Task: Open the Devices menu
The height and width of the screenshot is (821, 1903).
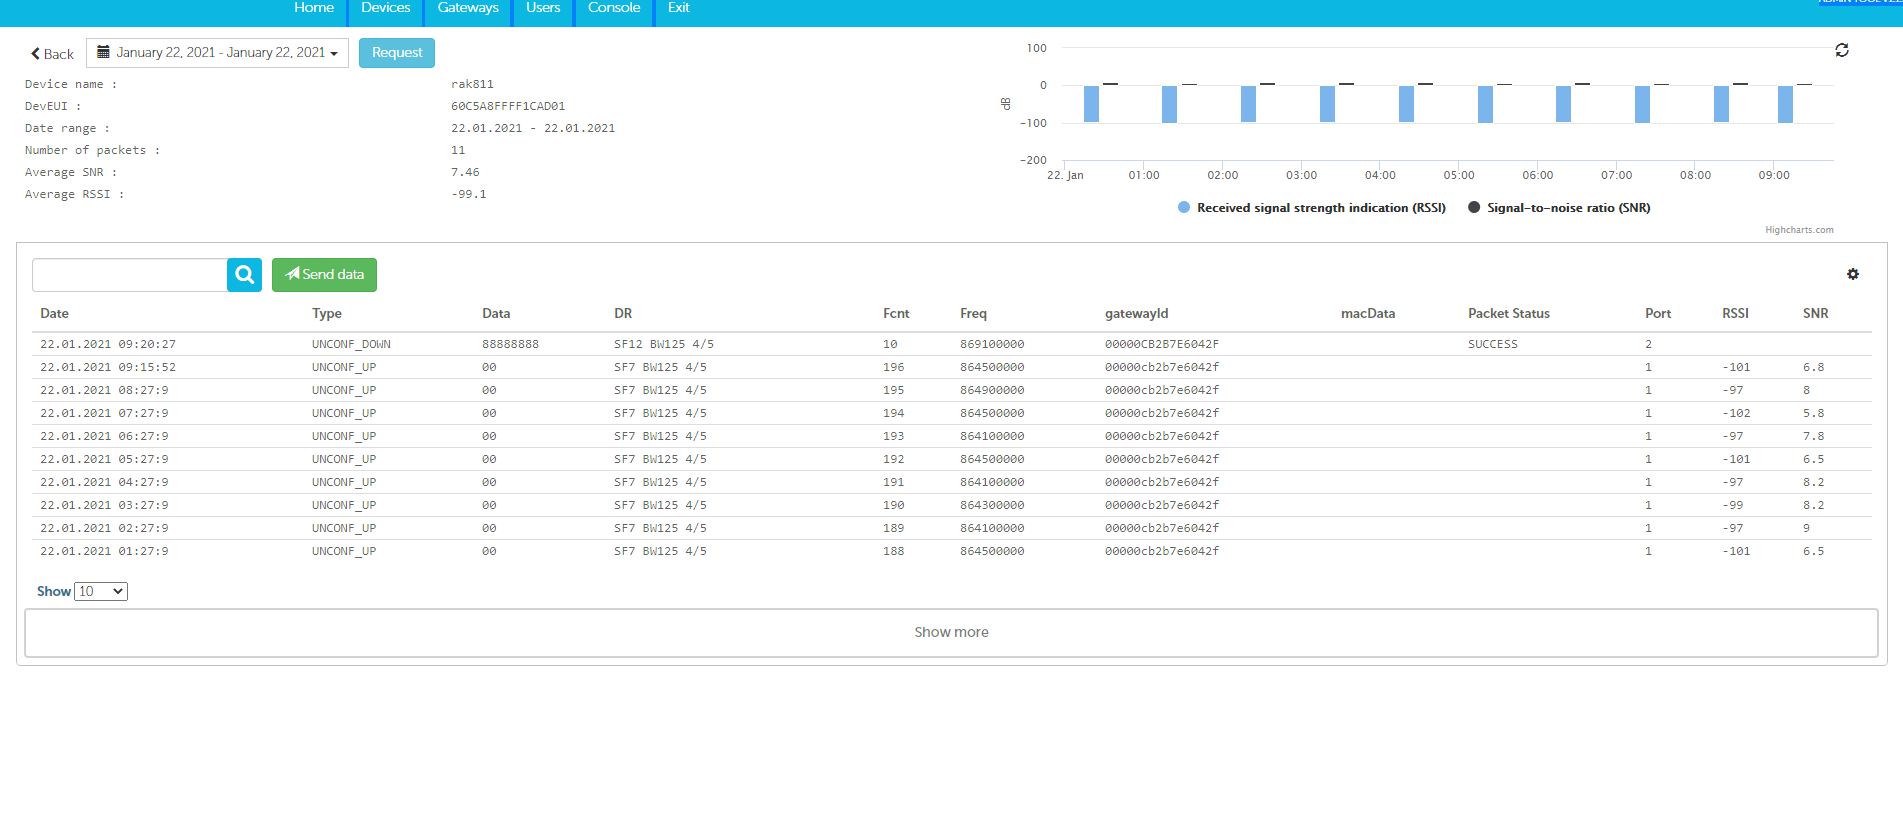Action: click(x=386, y=8)
